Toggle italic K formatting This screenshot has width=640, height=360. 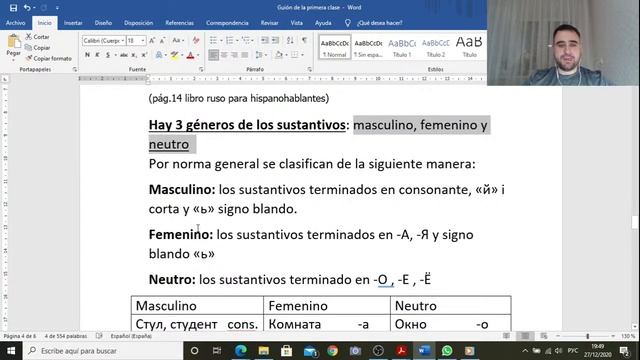click(x=97, y=55)
